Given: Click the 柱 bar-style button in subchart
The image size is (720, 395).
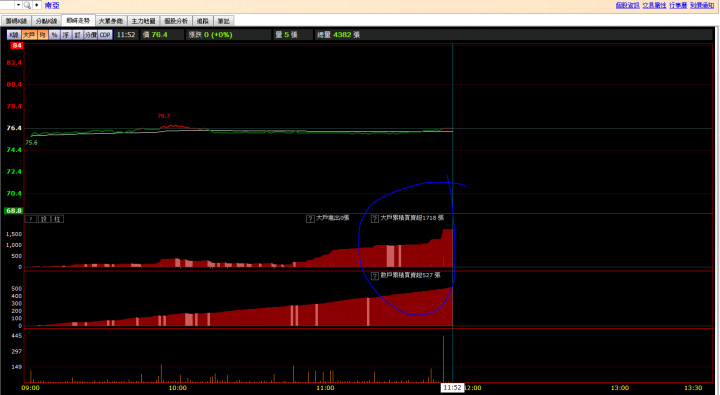Looking at the screenshot, I should (x=57, y=219).
